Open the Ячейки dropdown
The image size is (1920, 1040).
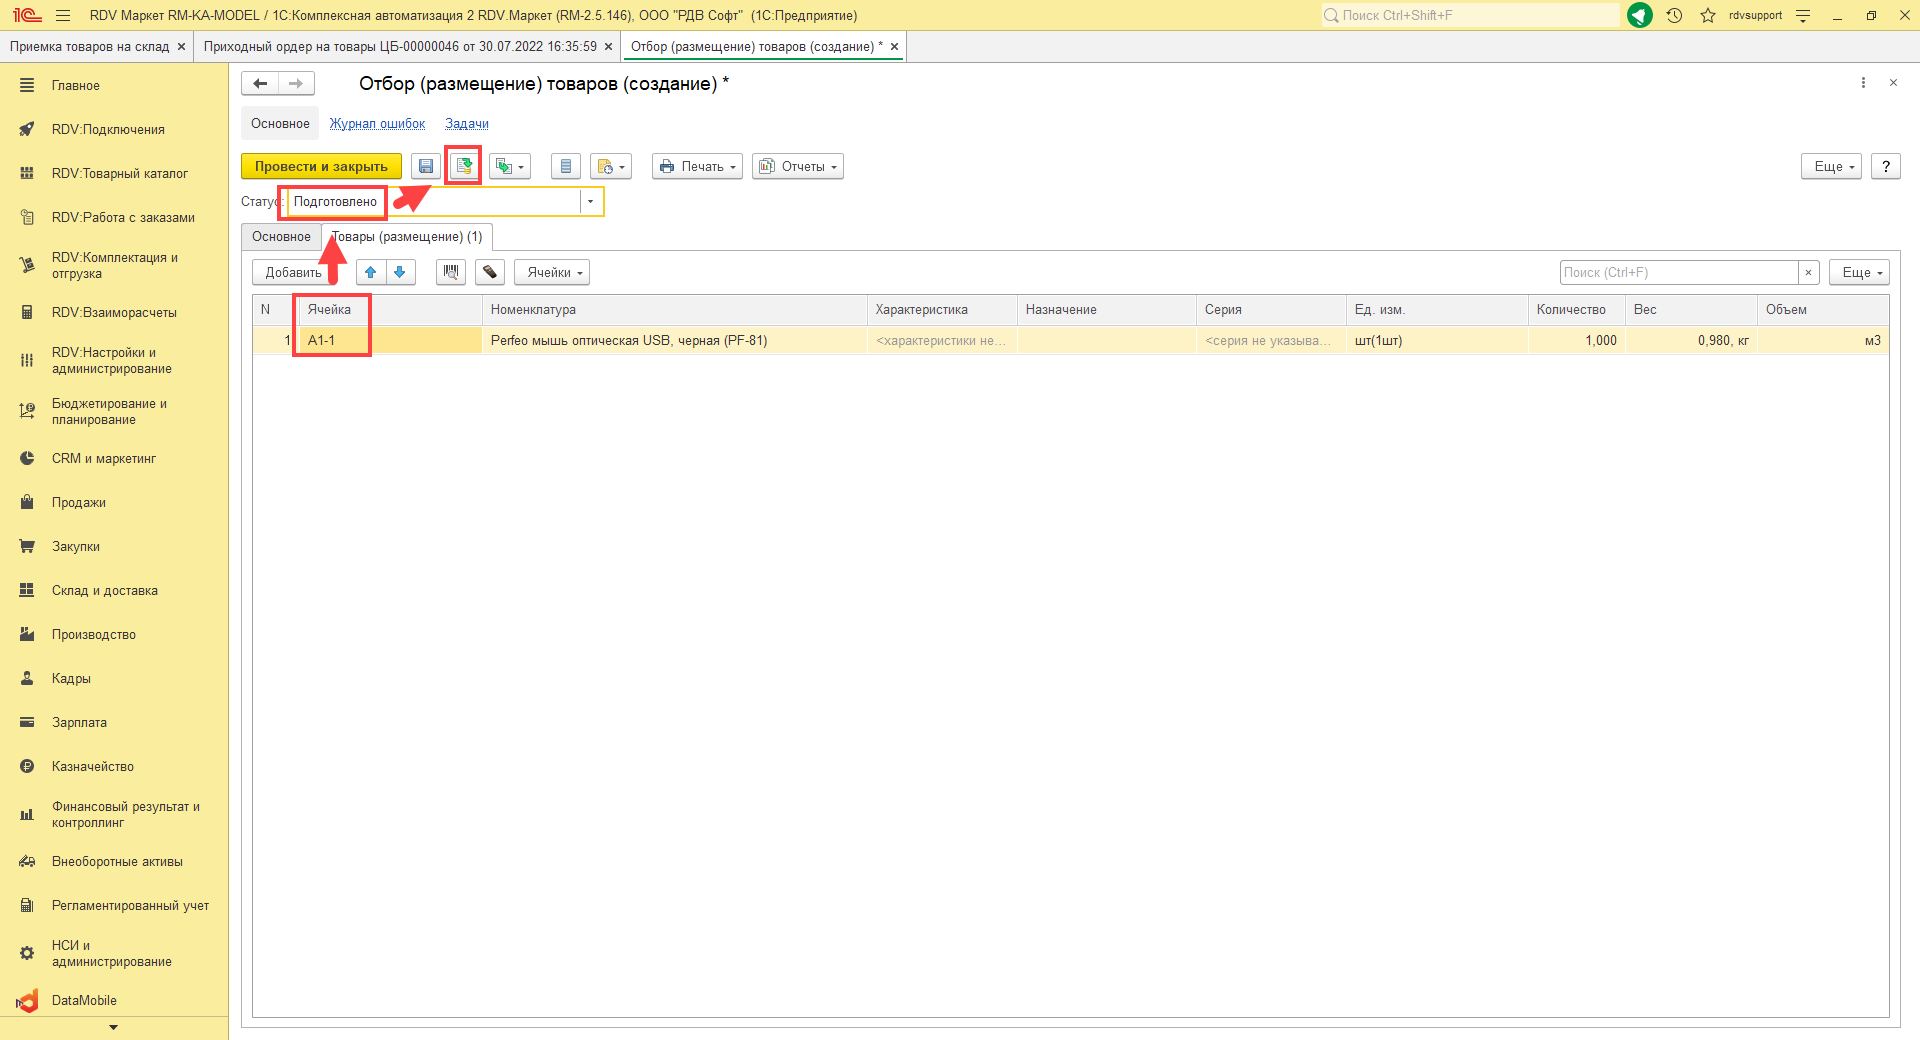click(552, 272)
